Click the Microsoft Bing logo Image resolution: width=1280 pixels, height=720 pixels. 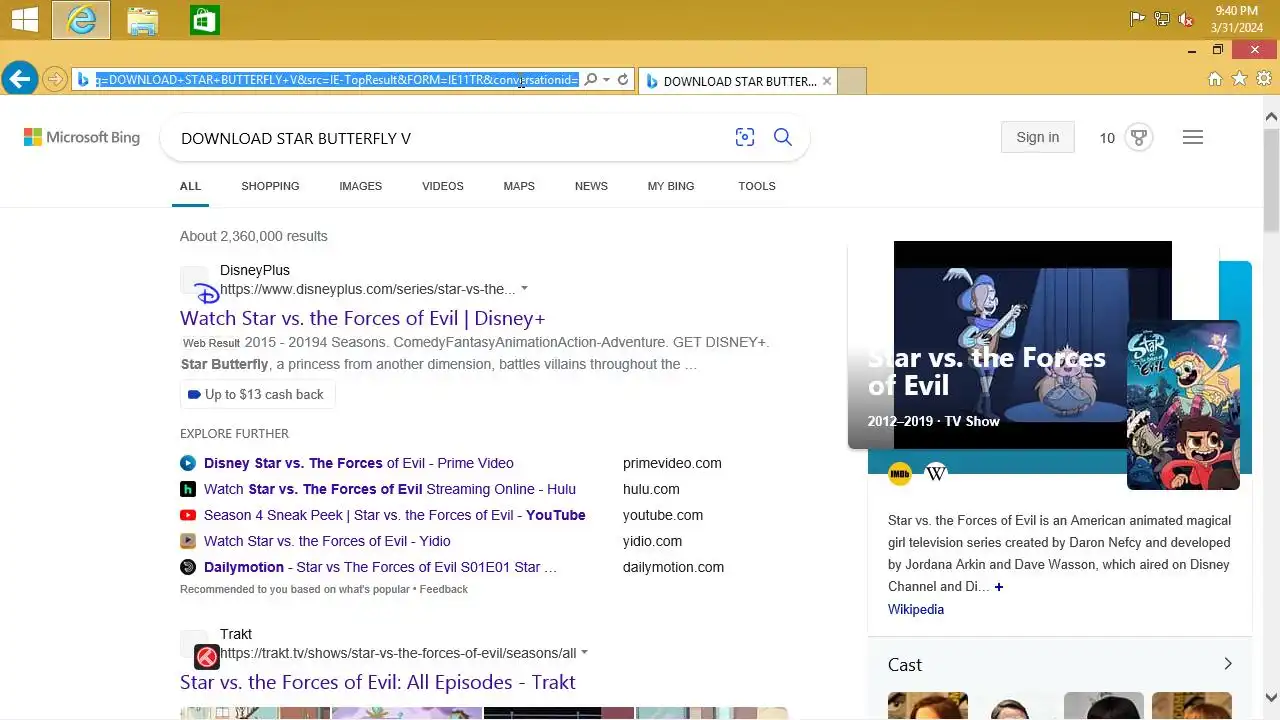[82, 138]
